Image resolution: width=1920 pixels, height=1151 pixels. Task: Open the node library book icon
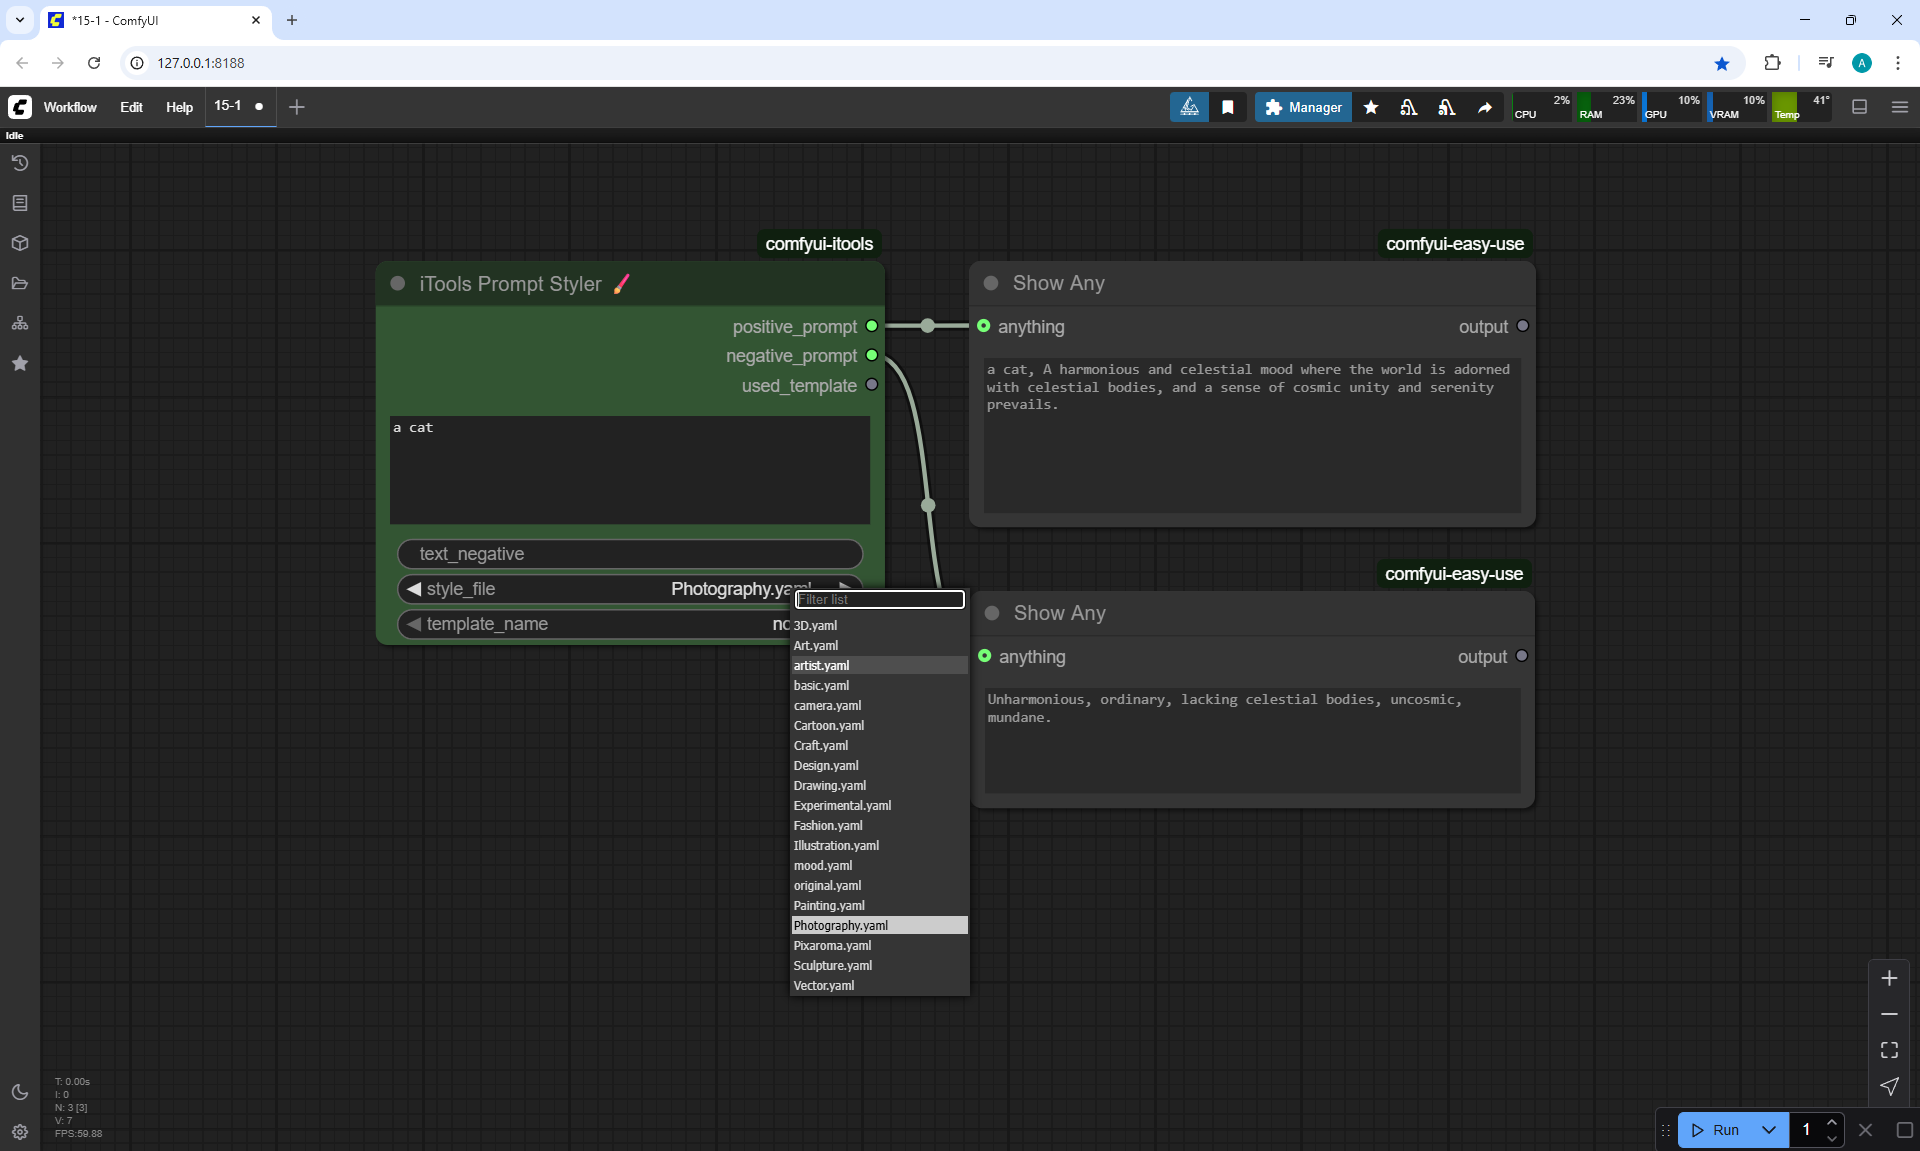pyautogui.click(x=20, y=203)
